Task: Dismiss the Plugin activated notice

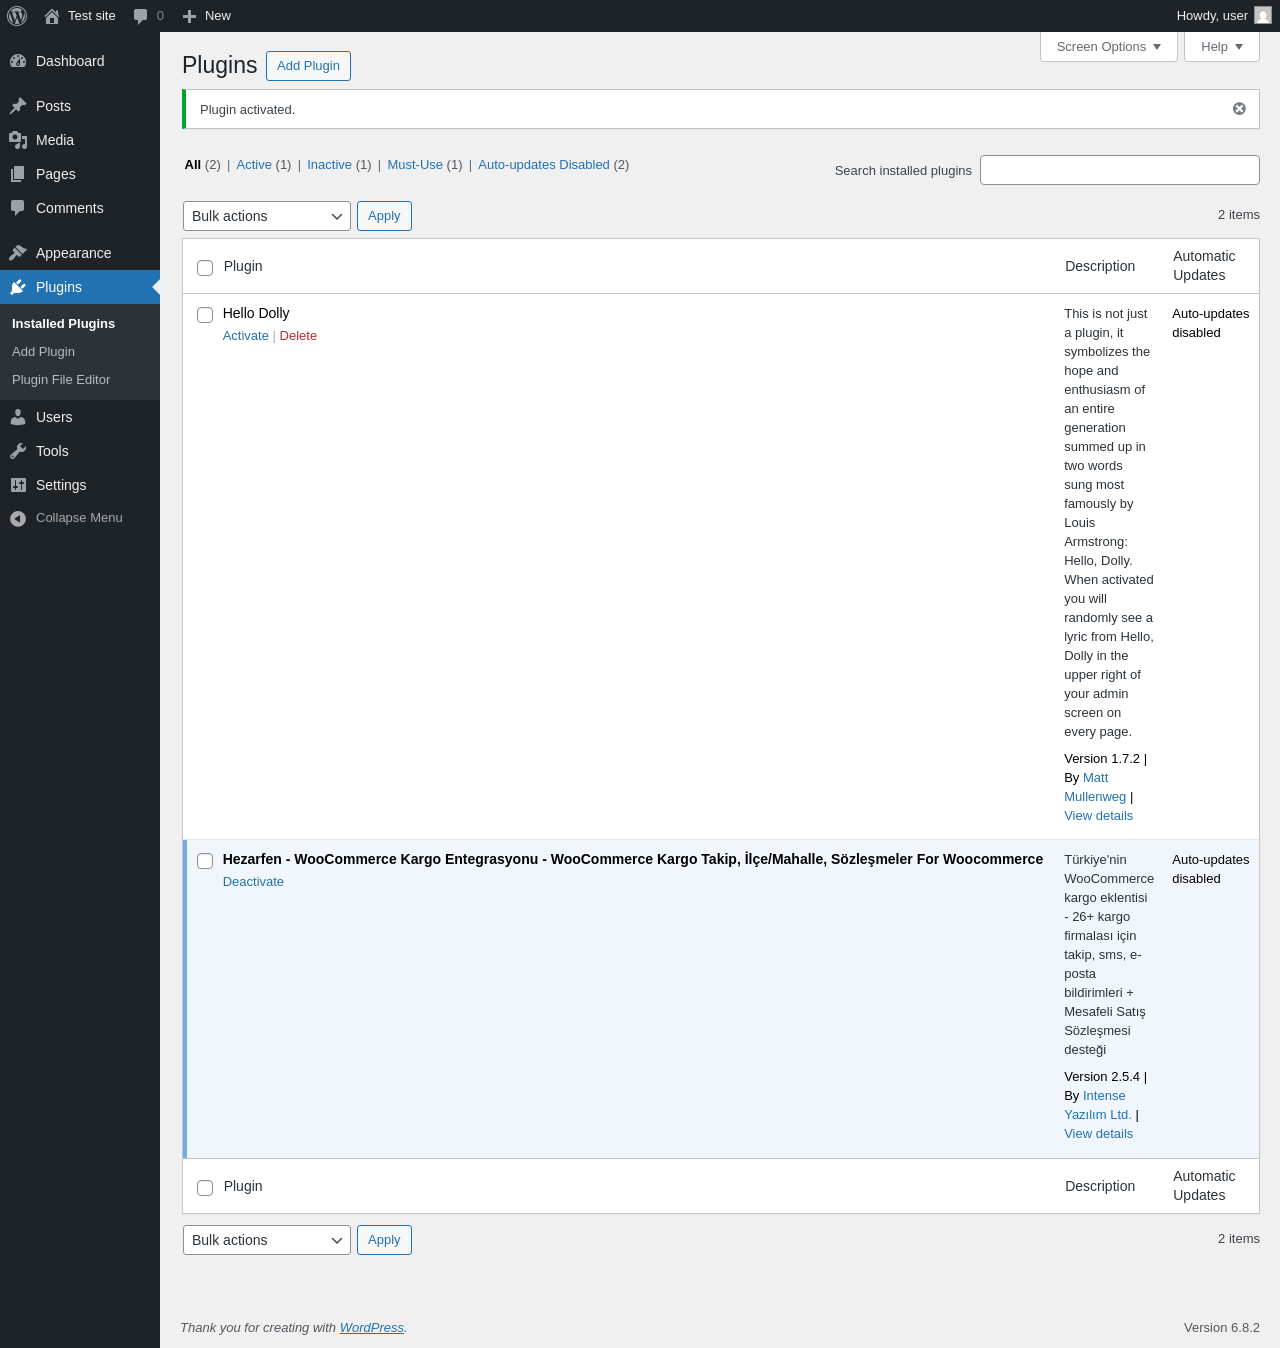Action: (1239, 109)
